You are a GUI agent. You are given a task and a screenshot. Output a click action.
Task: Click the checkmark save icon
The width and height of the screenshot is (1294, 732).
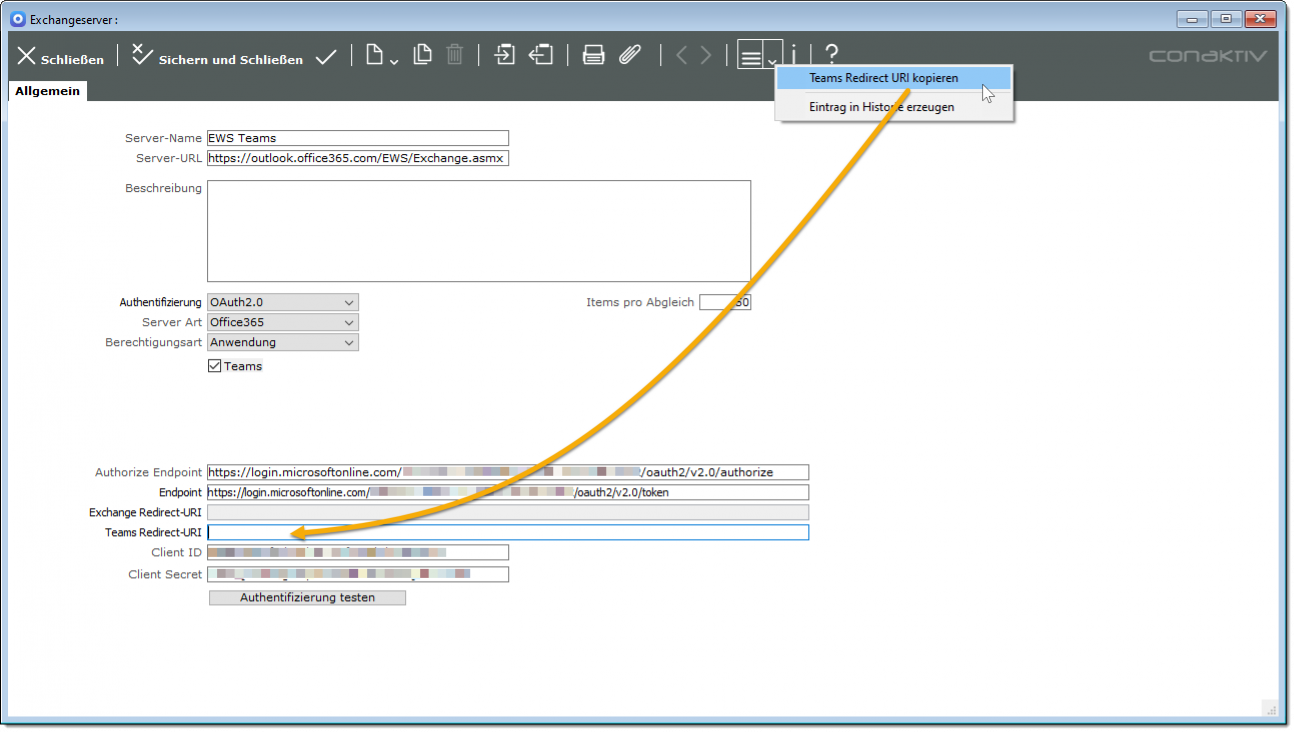(326, 58)
